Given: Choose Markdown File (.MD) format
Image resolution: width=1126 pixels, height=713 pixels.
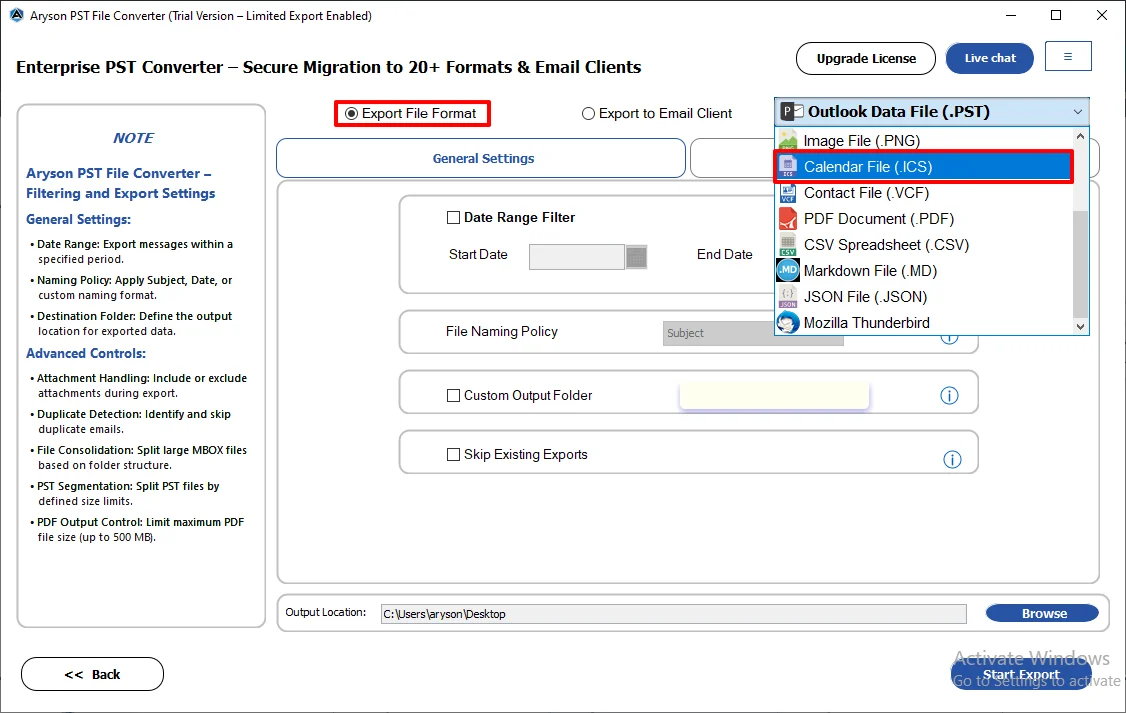Looking at the screenshot, I should 923,271.
